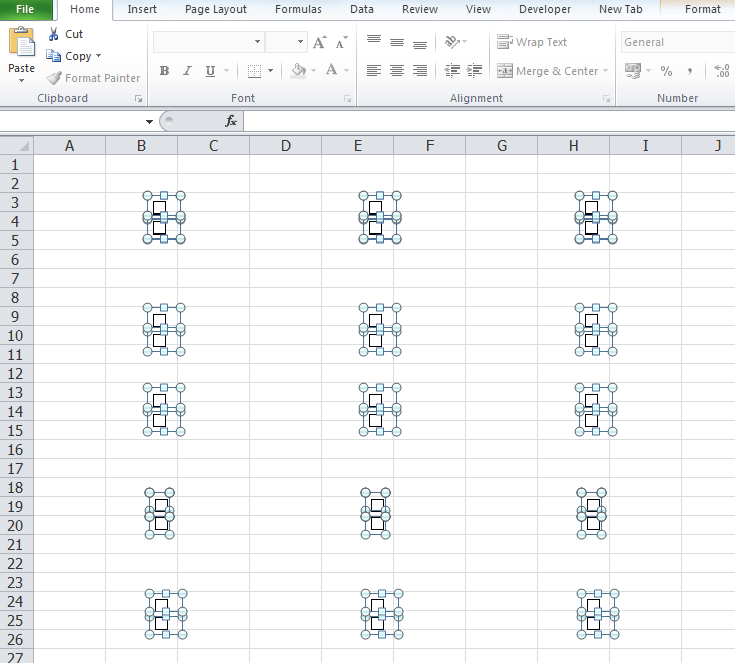Apply fill color paint bucket
Screen dimensions: 735x663
coord(299,71)
